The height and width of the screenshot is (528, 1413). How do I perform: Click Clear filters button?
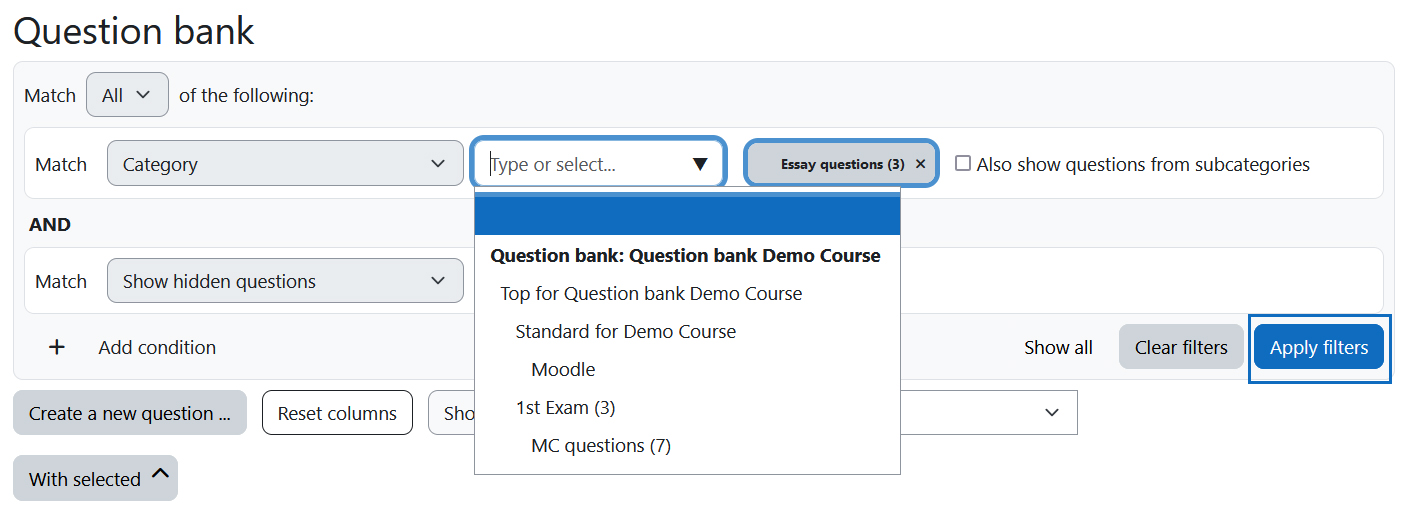(x=1181, y=347)
